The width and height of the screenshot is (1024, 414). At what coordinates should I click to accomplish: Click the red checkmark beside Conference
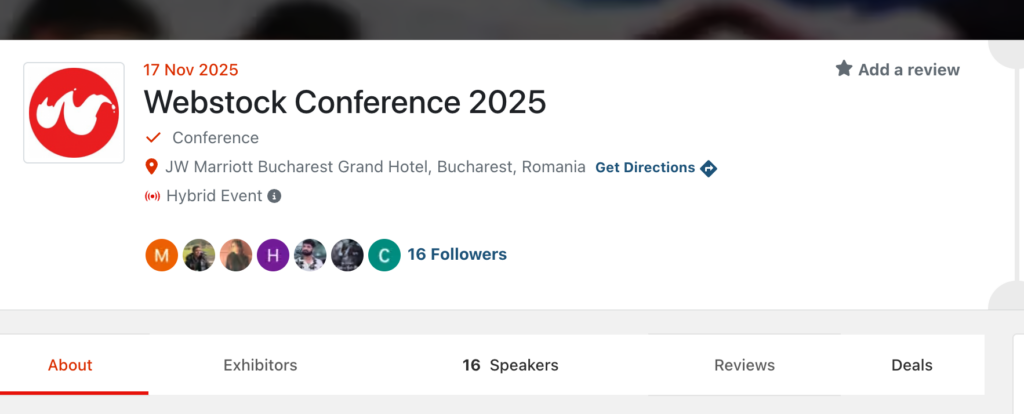(x=153, y=138)
